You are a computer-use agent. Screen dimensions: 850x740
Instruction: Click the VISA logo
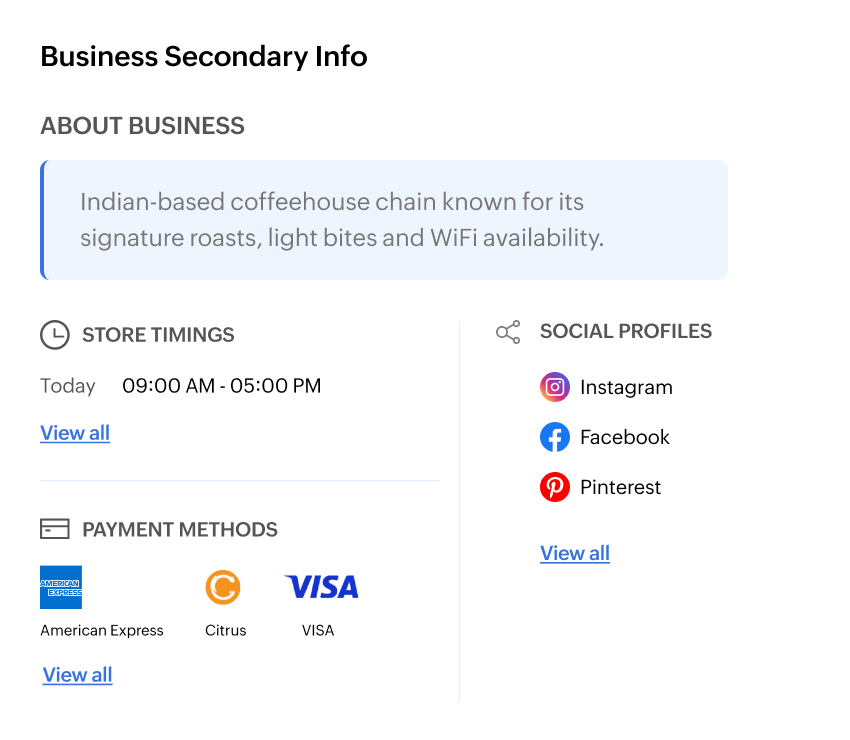321,587
